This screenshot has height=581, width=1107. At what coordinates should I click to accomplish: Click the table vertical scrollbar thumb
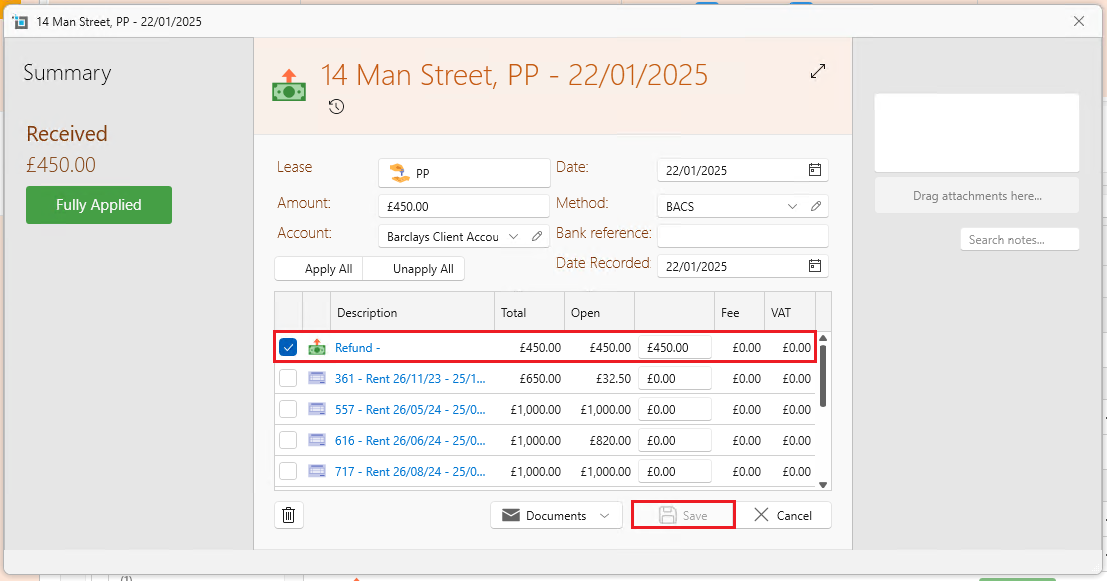pyautogui.click(x=823, y=376)
